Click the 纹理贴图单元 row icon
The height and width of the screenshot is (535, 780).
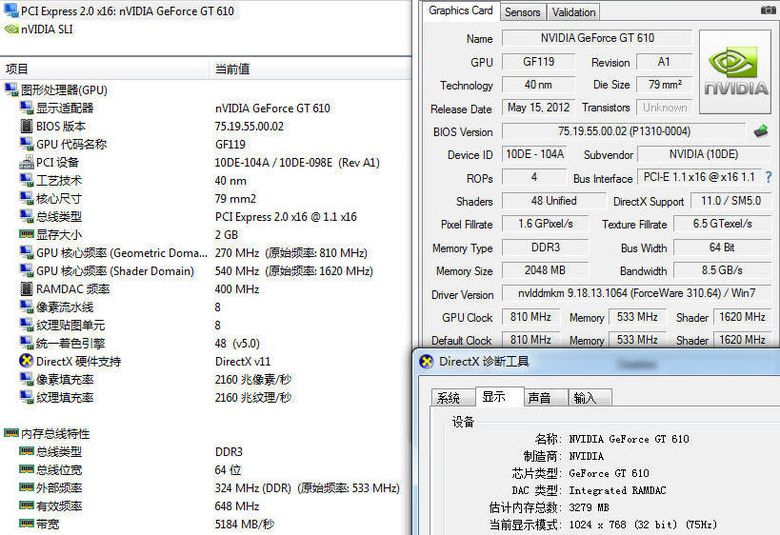click(26, 325)
